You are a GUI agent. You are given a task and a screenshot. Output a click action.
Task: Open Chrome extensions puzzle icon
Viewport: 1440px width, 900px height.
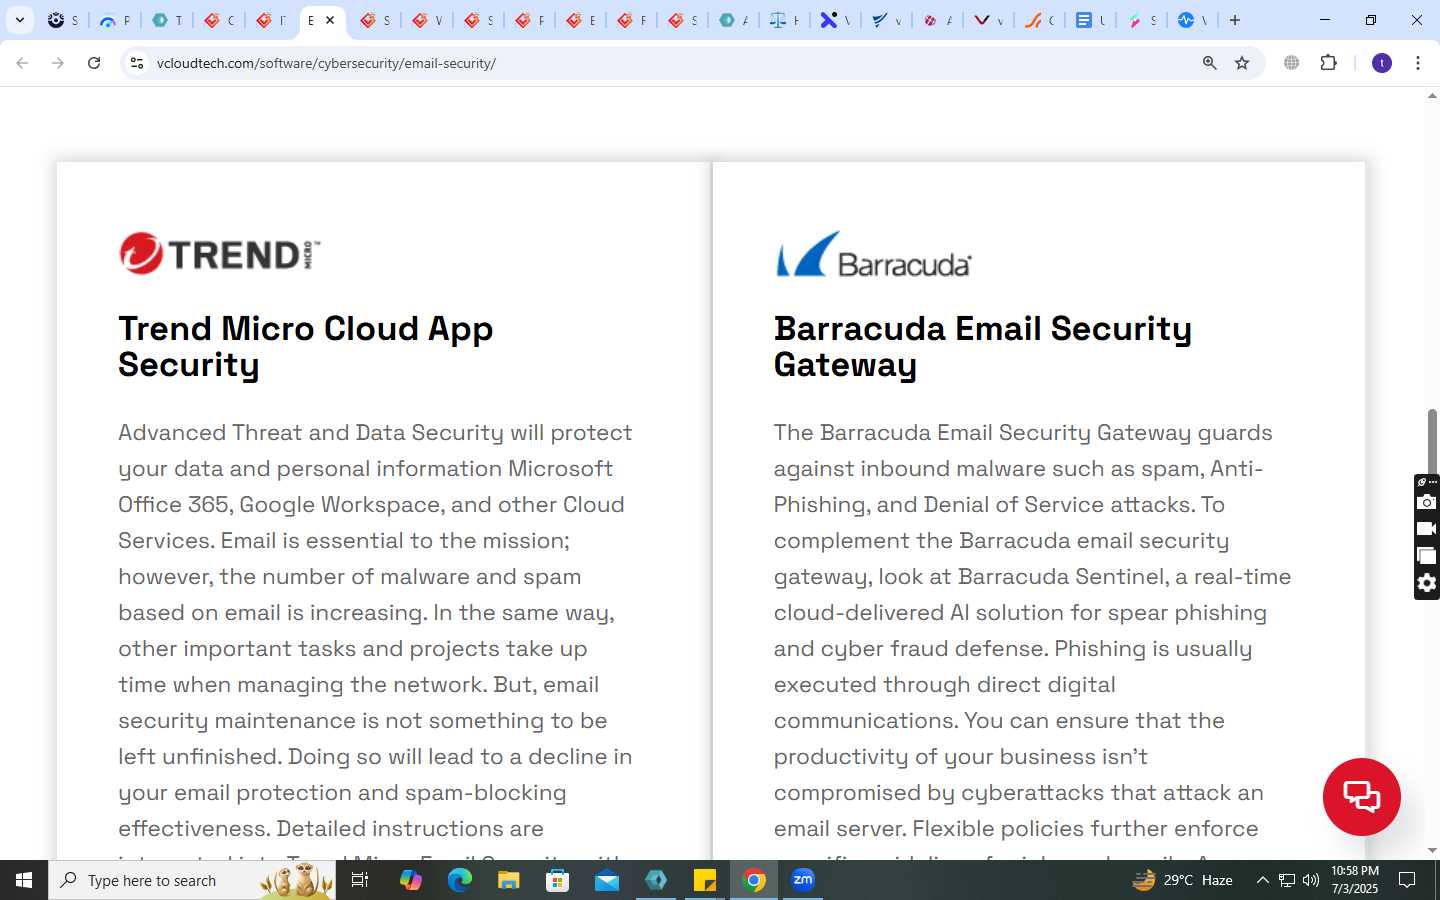pos(1328,63)
